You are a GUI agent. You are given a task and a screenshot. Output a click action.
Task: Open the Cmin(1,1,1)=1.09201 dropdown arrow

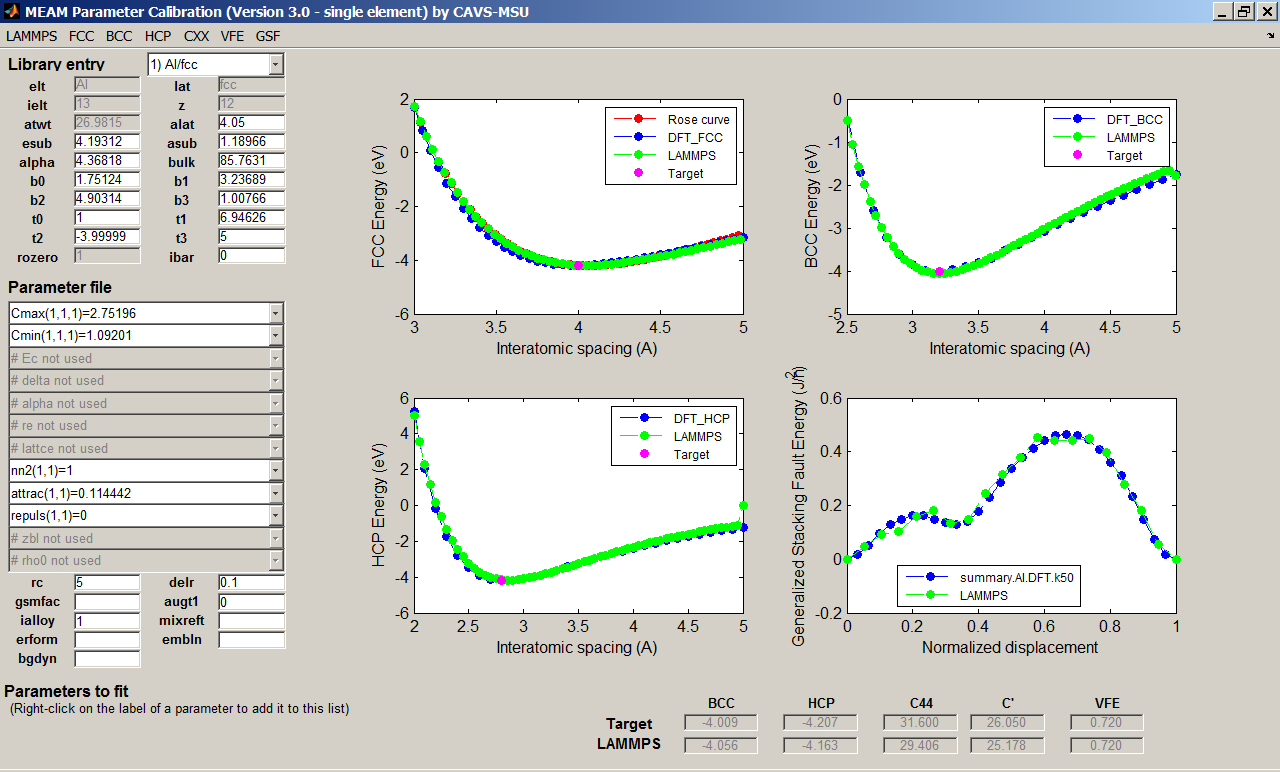(x=276, y=336)
